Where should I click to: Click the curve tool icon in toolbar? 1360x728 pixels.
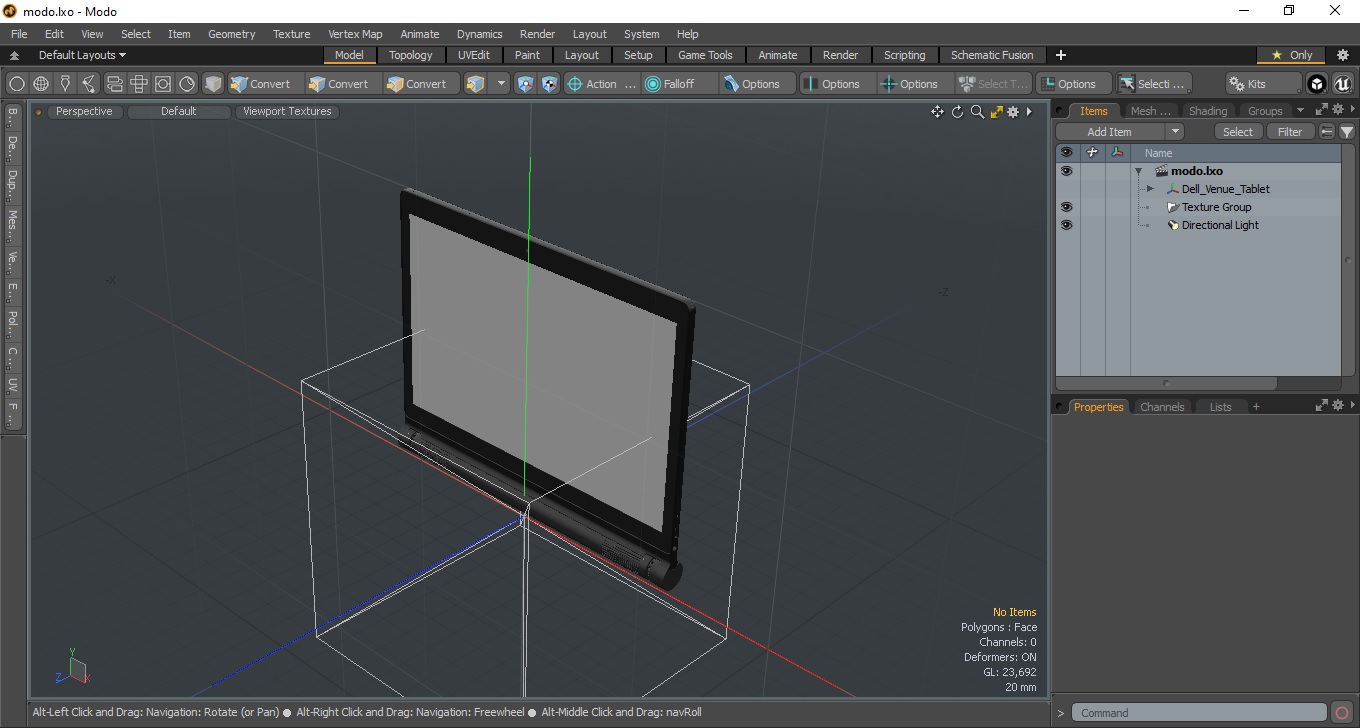[x=89, y=84]
